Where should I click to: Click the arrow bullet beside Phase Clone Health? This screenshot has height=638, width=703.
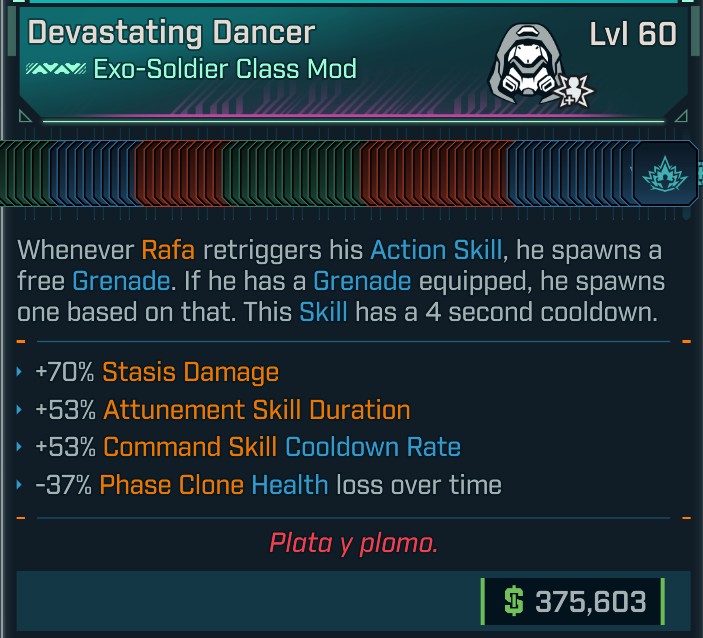(x=19, y=484)
